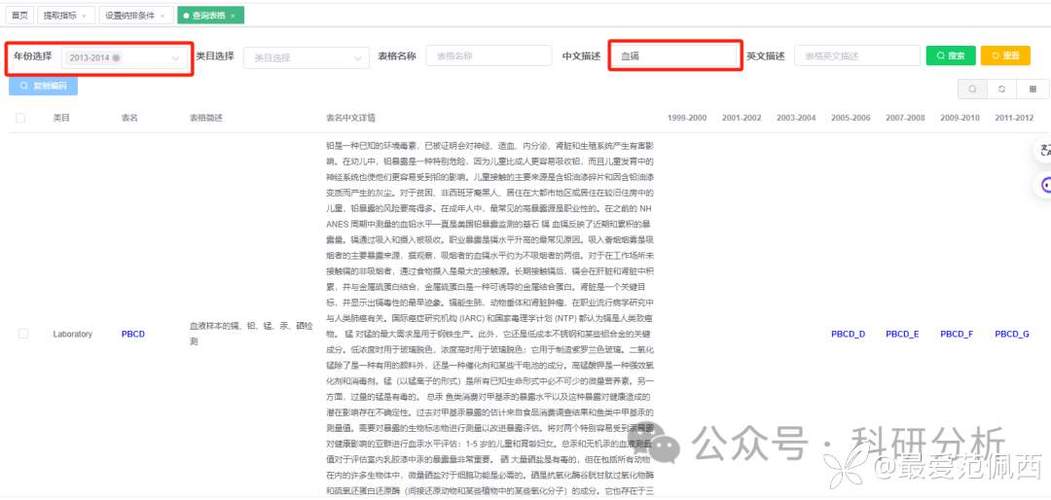Click the 年份选择 filter label

(33, 56)
